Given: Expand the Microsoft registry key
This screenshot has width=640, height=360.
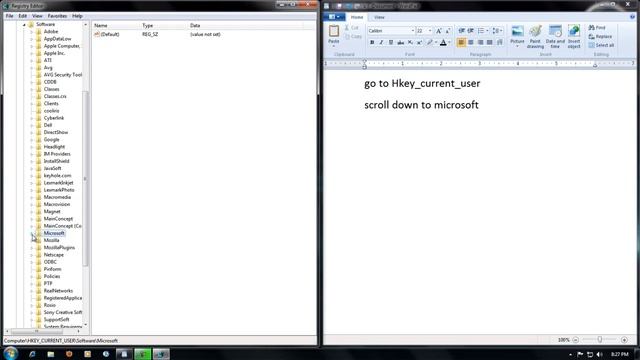Looking at the screenshot, I should (32, 233).
